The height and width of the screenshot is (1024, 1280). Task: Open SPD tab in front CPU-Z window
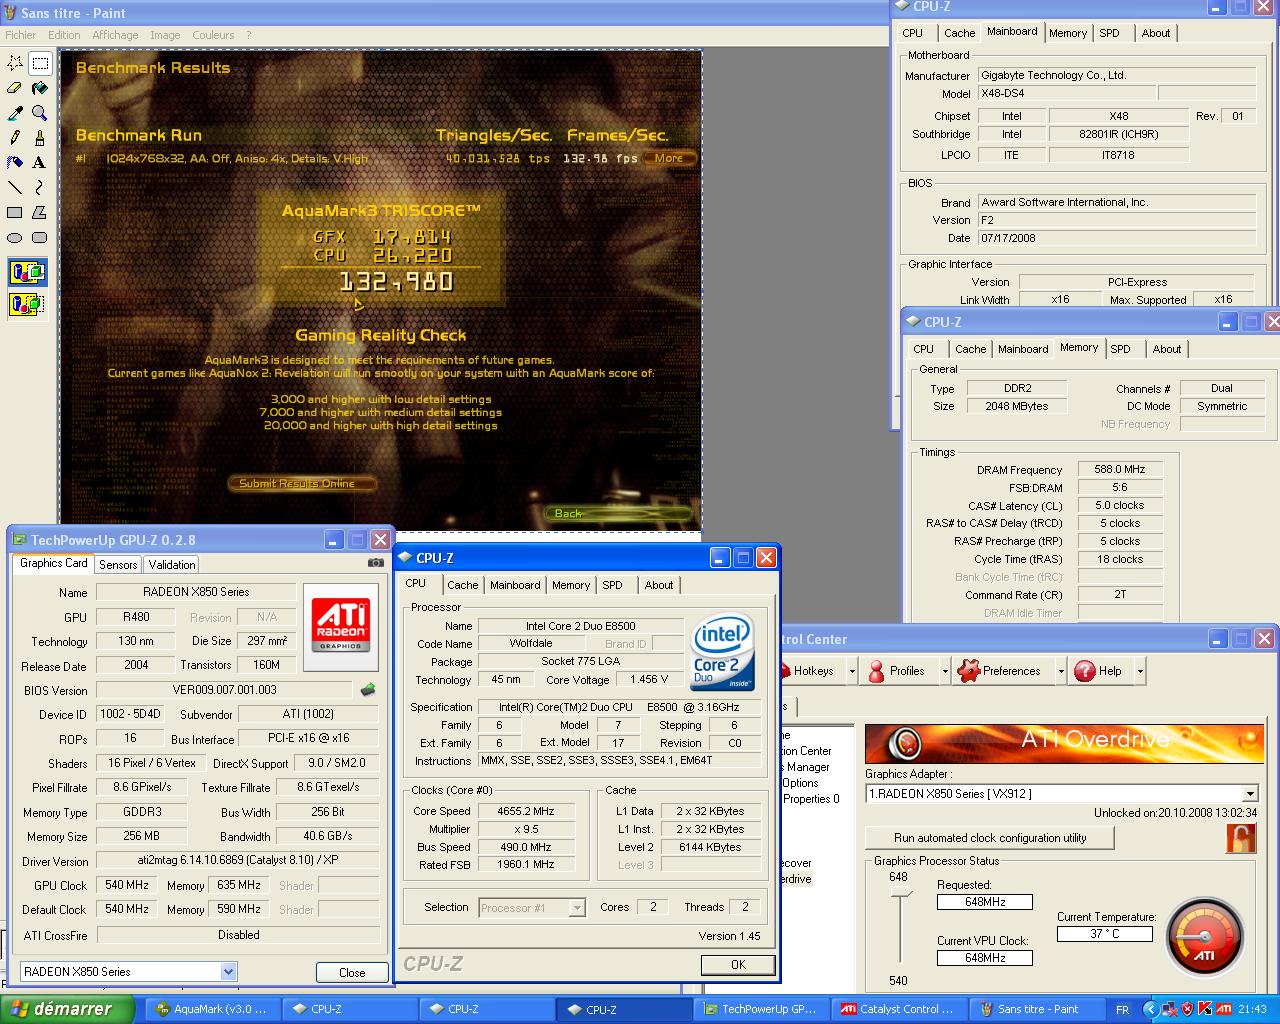point(612,585)
